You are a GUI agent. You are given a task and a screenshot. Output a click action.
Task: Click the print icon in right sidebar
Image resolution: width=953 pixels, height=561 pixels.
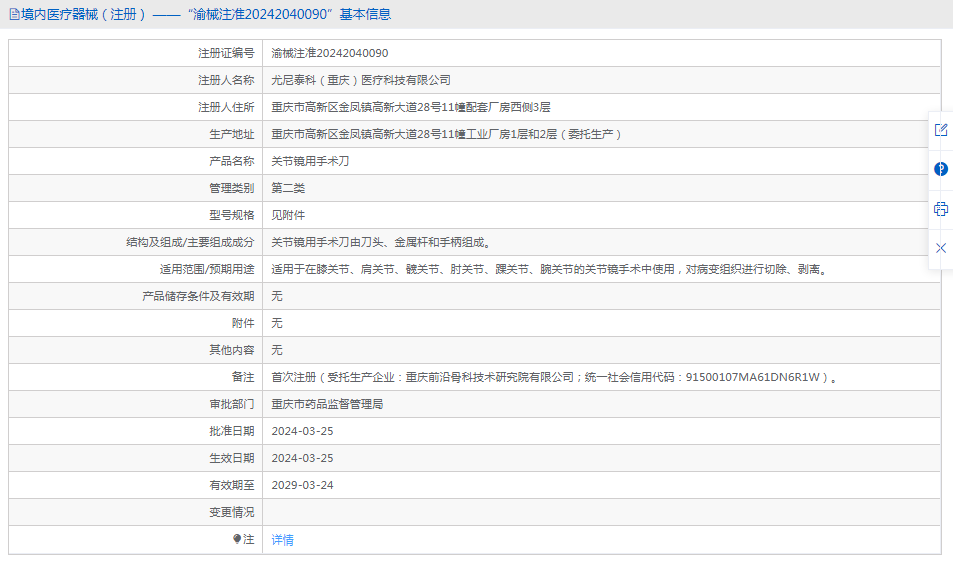pos(941,209)
